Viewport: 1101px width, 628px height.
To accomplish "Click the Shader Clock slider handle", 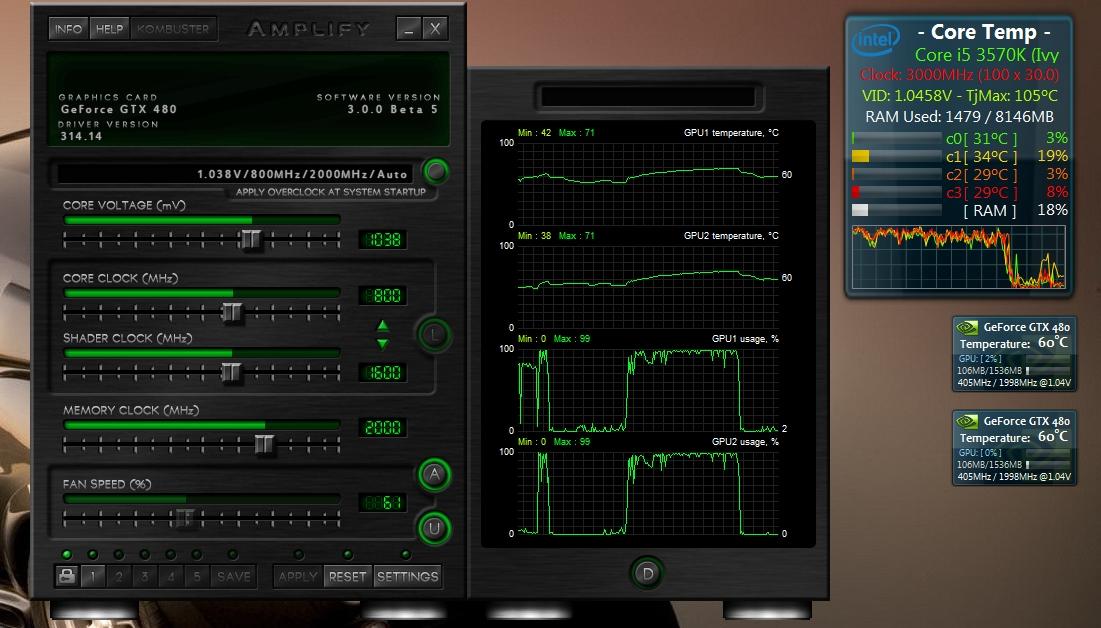I will click(230, 372).
